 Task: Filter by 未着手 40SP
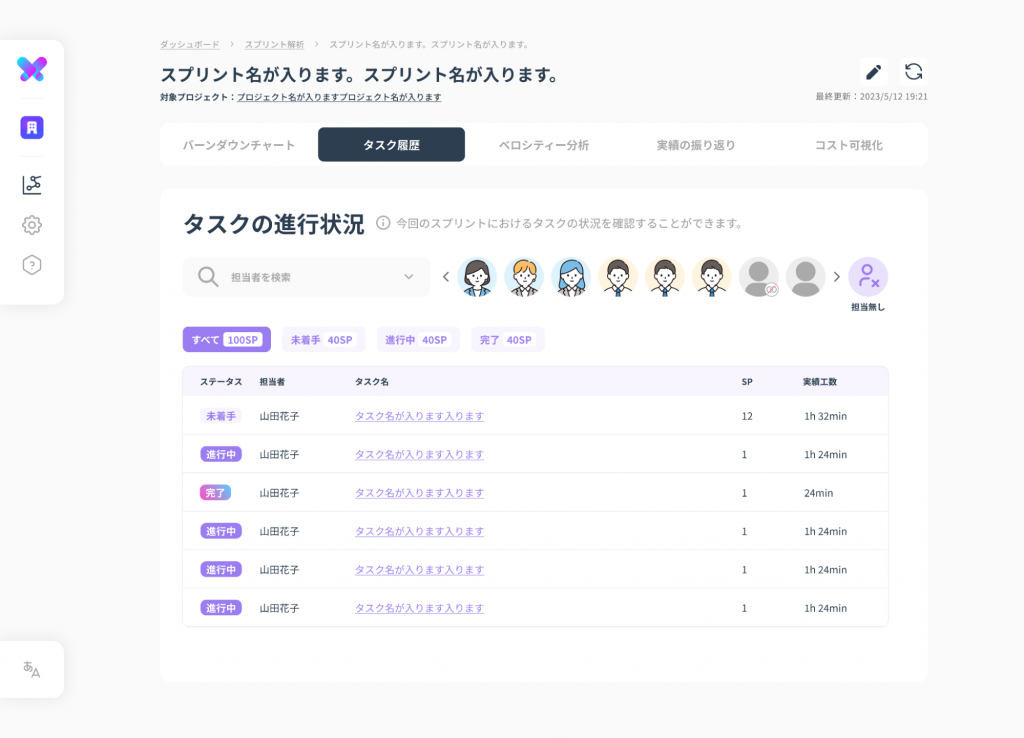click(x=322, y=340)
